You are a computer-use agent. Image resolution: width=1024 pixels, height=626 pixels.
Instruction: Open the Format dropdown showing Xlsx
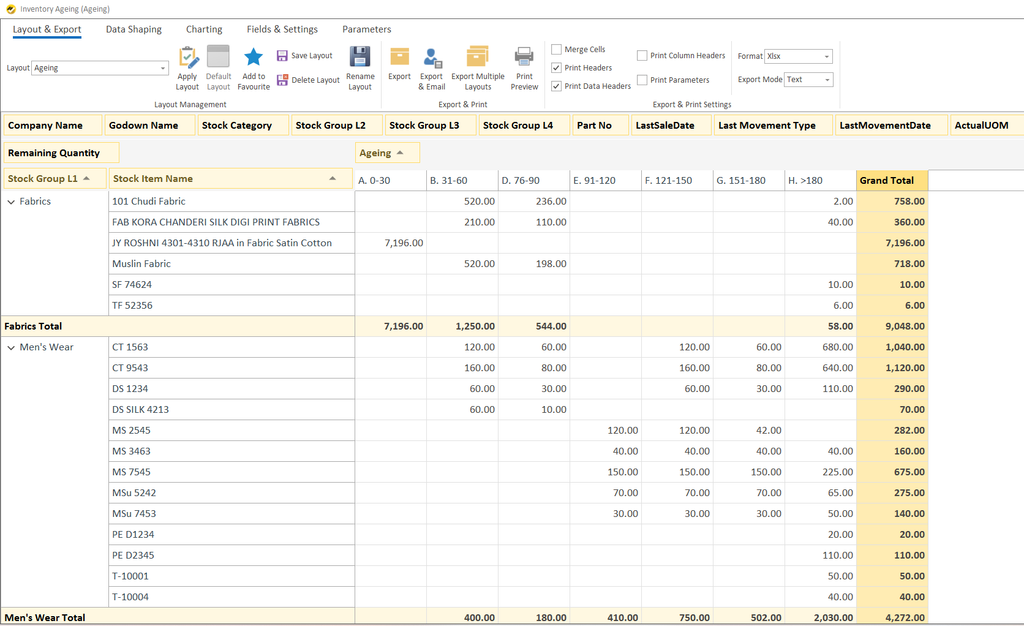point(799,56)
